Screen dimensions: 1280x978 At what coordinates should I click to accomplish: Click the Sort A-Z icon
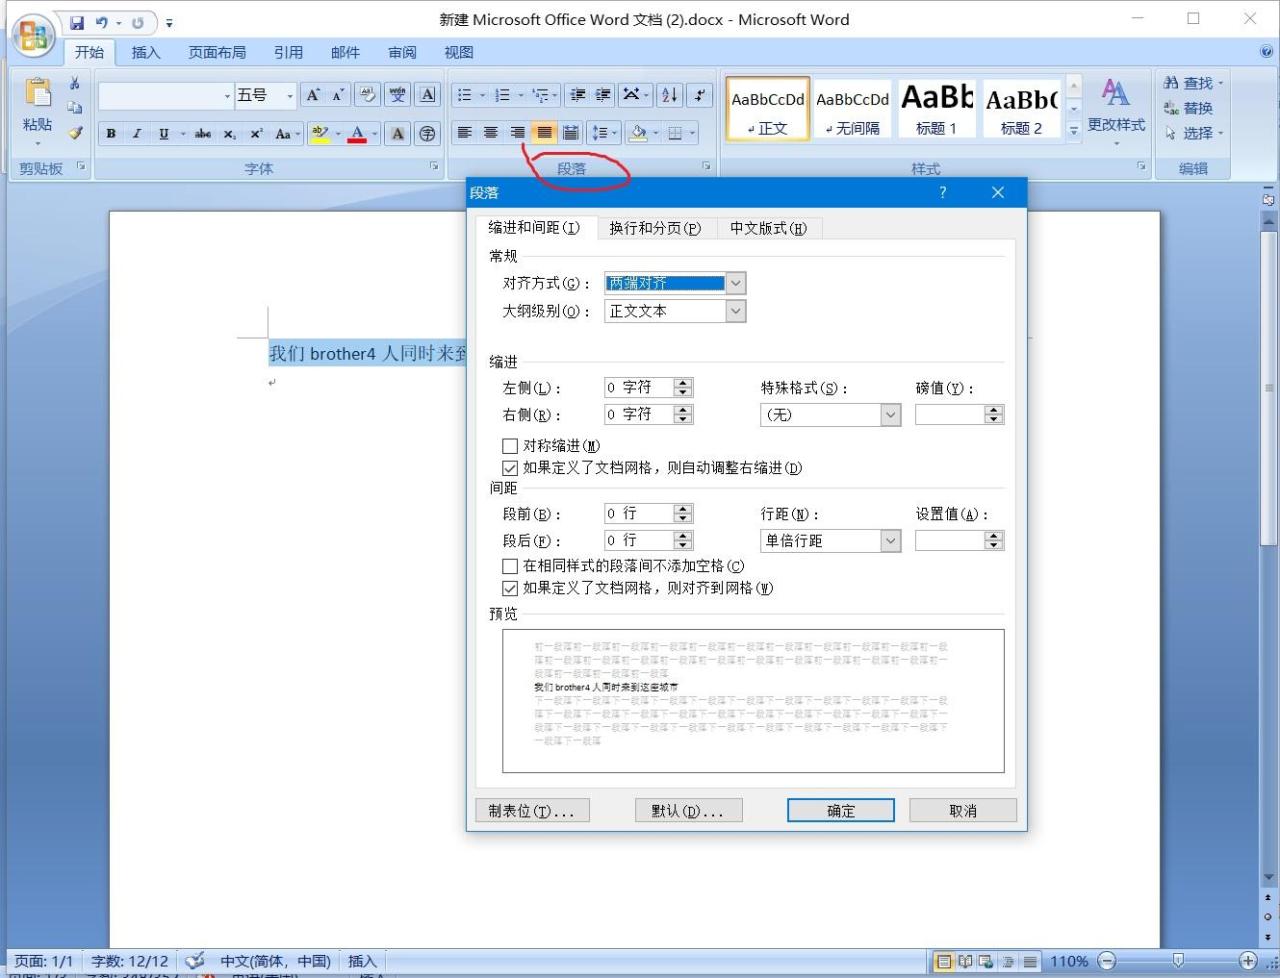(670, 95)
